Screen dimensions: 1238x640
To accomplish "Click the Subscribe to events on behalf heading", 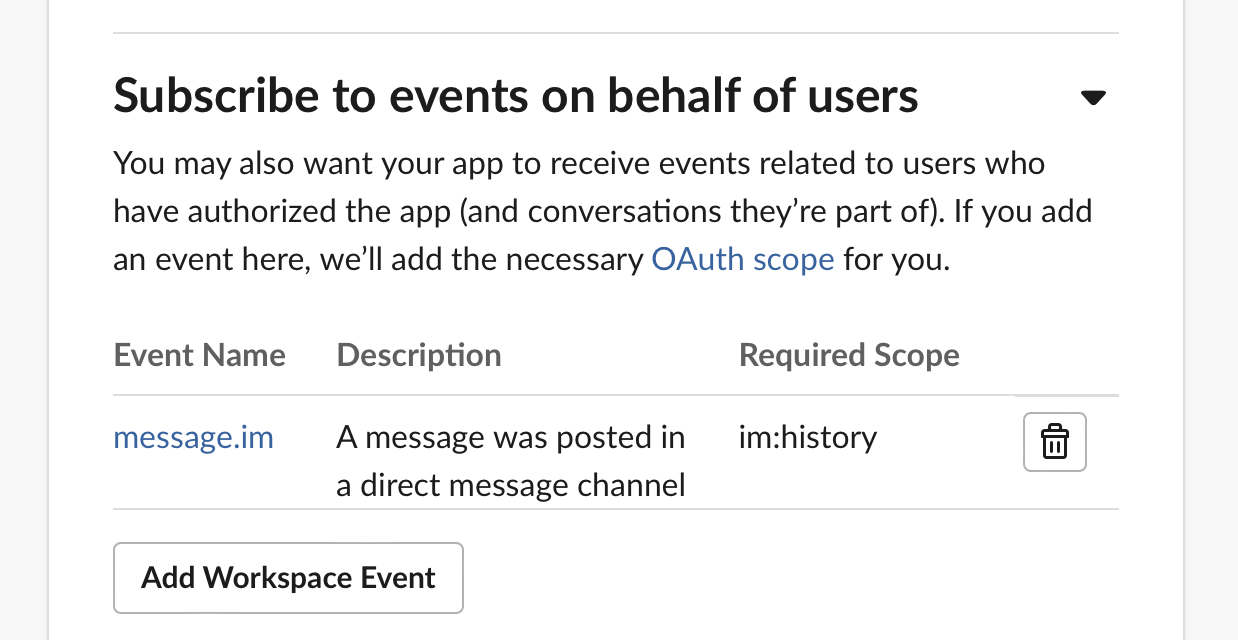I will coord(516,96).
